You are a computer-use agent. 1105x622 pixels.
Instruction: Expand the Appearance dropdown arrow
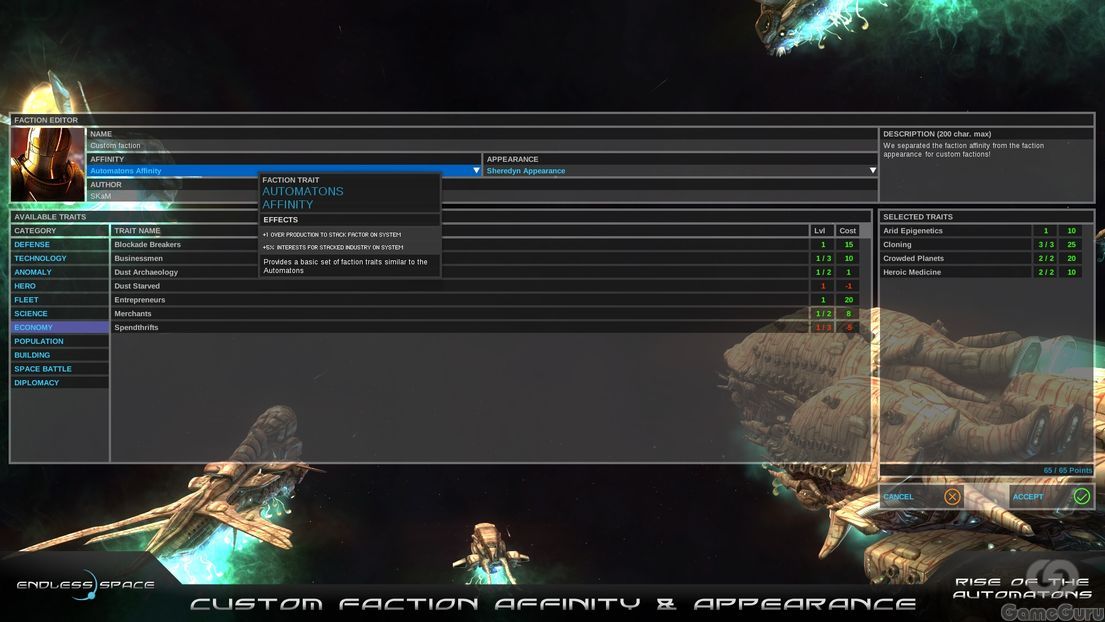[872, 170]
